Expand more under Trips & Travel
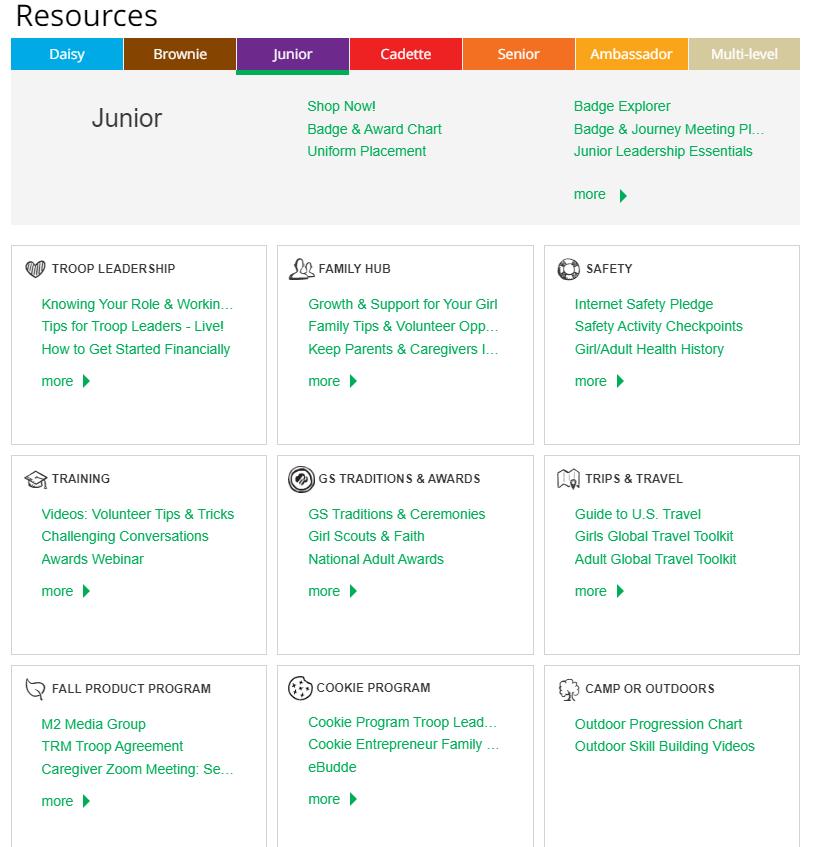The width and height of the screenshot is (816, 847). click(x=599, y=591)
